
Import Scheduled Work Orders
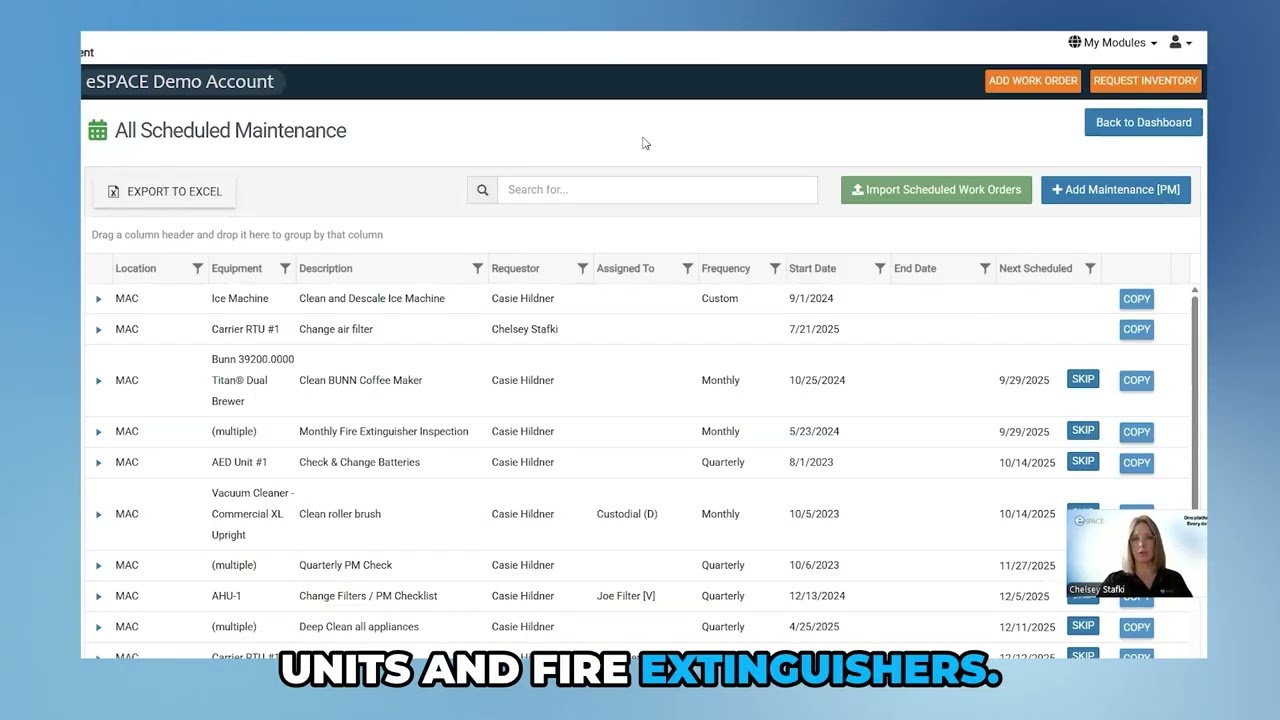coord(936,190)
